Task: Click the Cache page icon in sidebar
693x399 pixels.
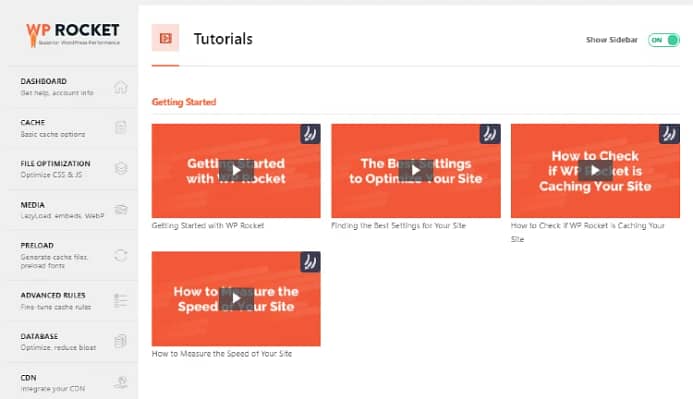Action: [x=121, y=128]
